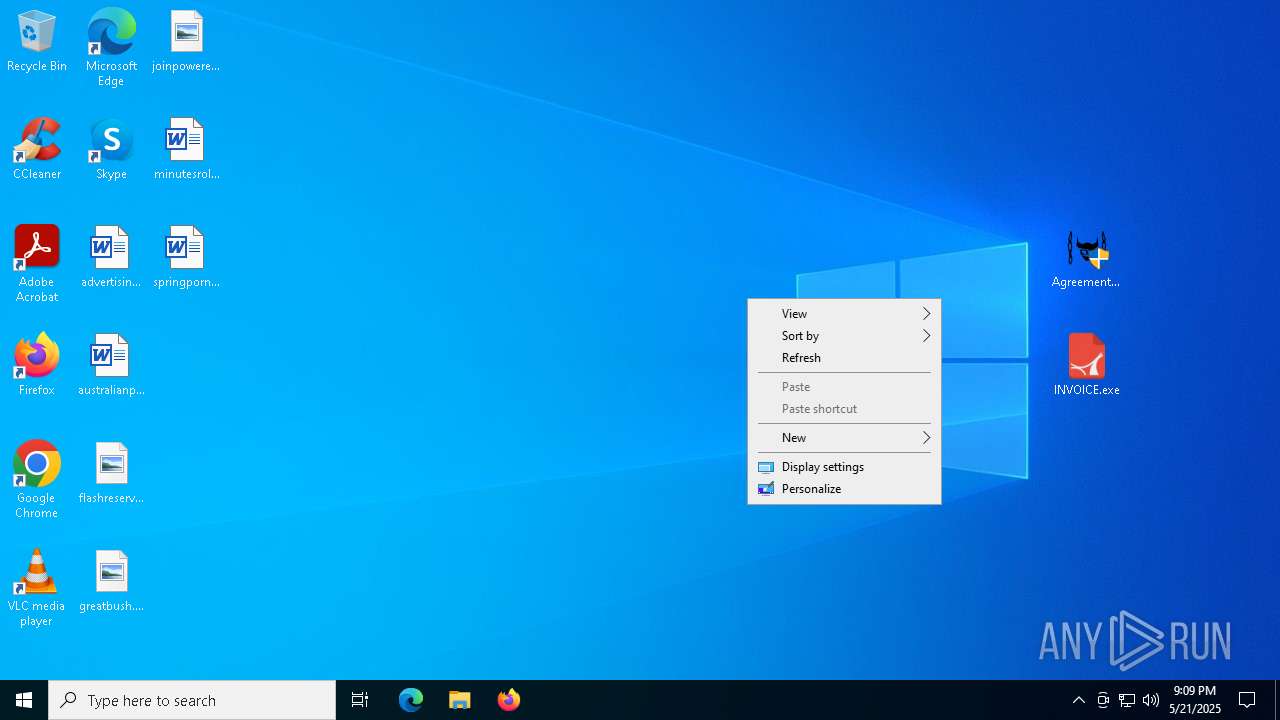1280x720 pixels.
Task: Open File Explorer from the taskbar
Action: tap(460, 700)
